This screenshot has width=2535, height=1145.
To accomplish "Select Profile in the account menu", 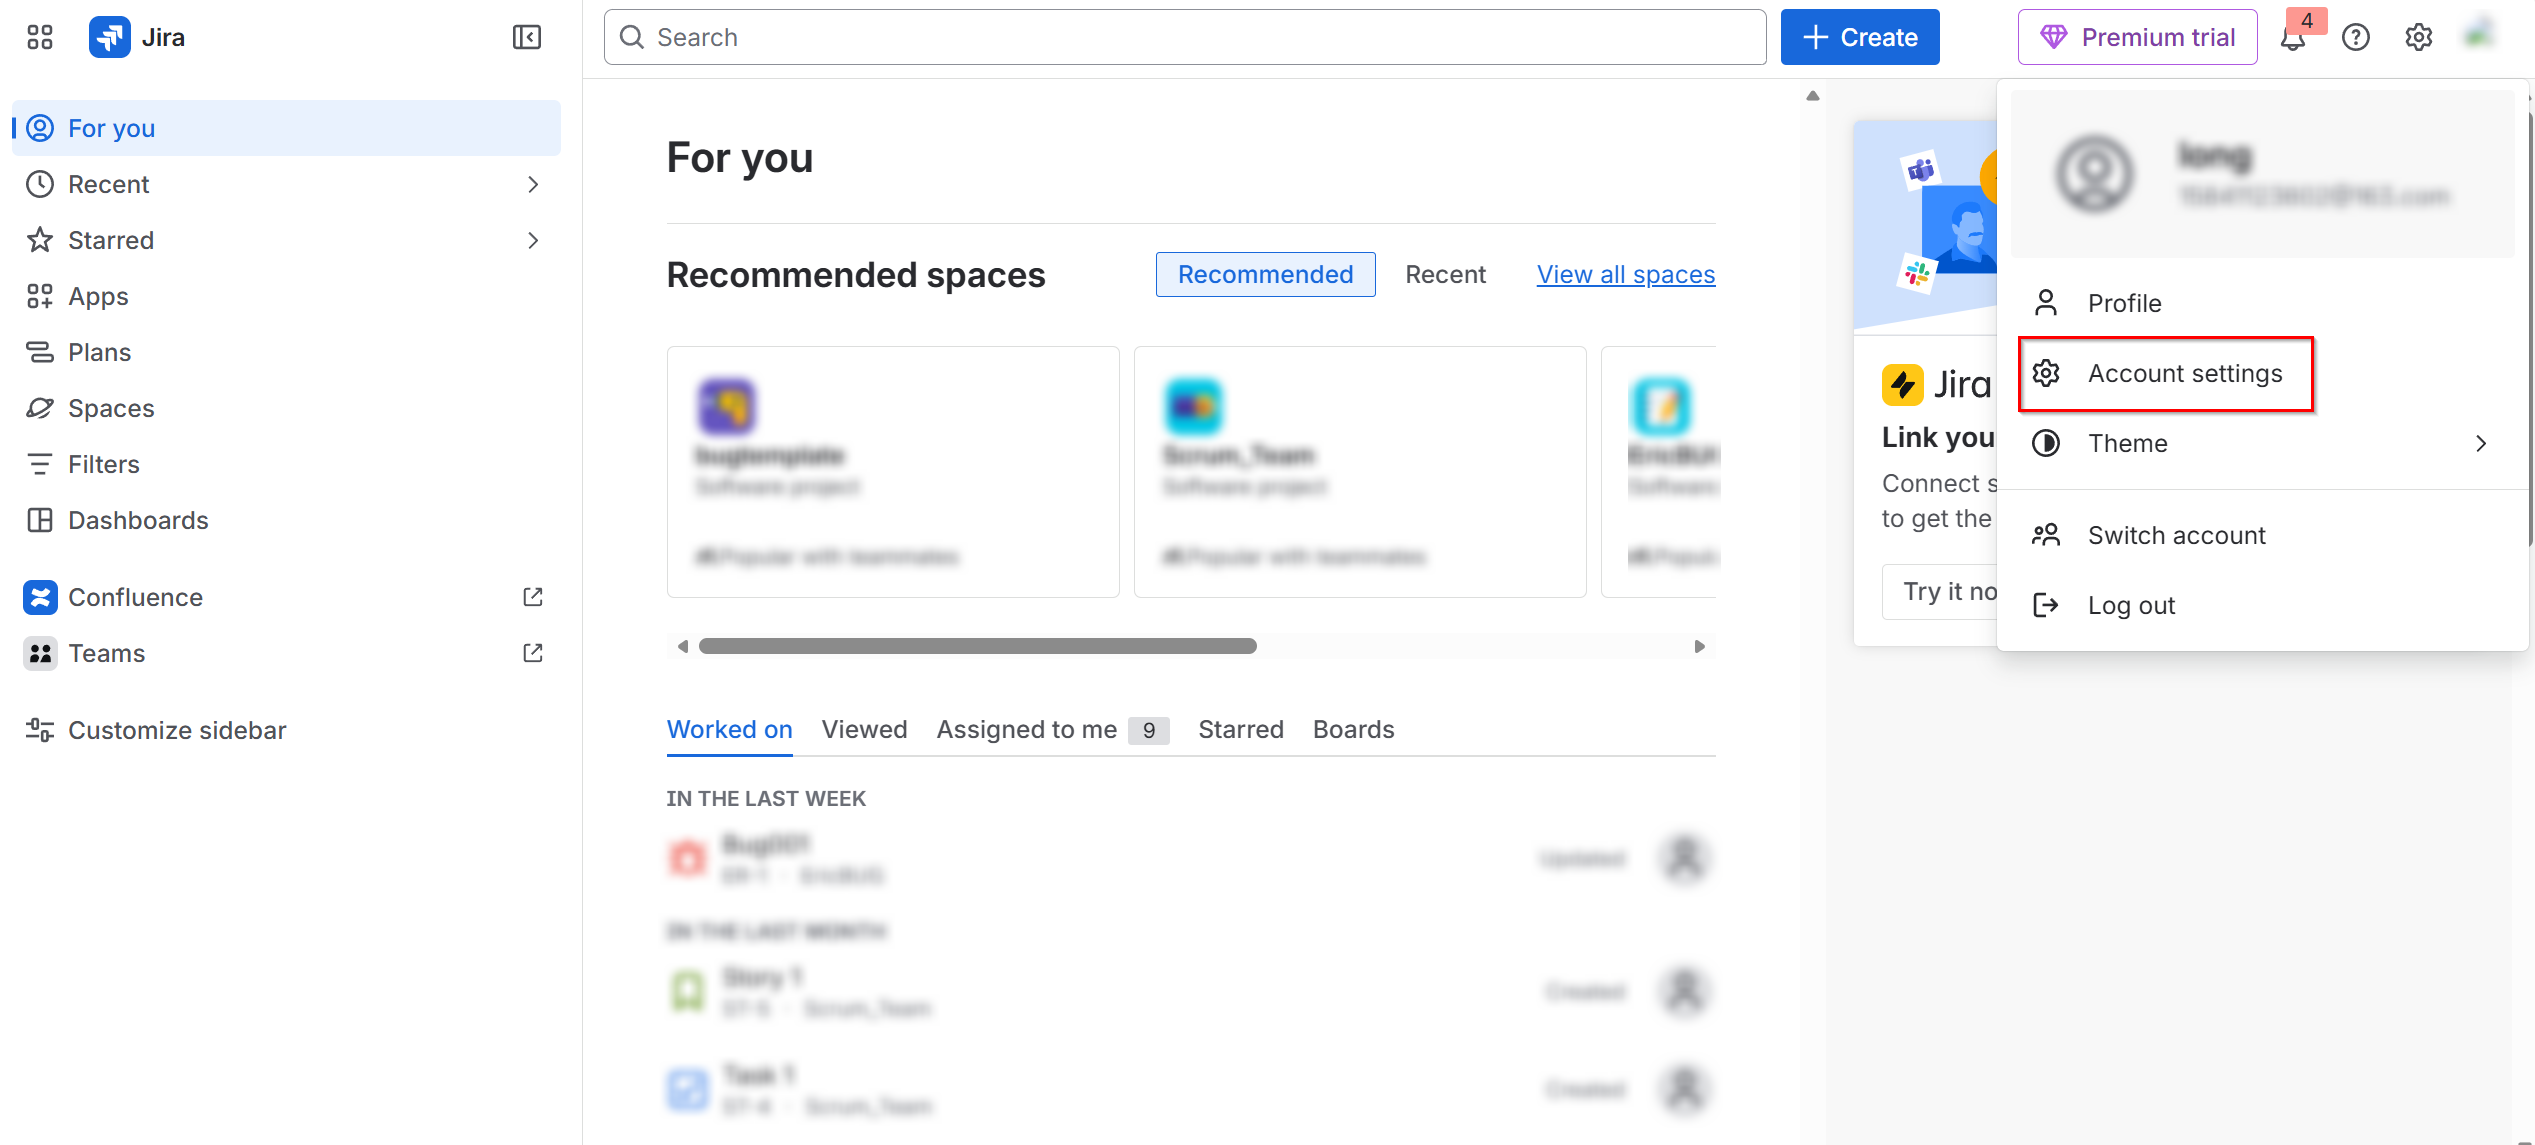I will pyautogui.click(x=2124, y=302).
